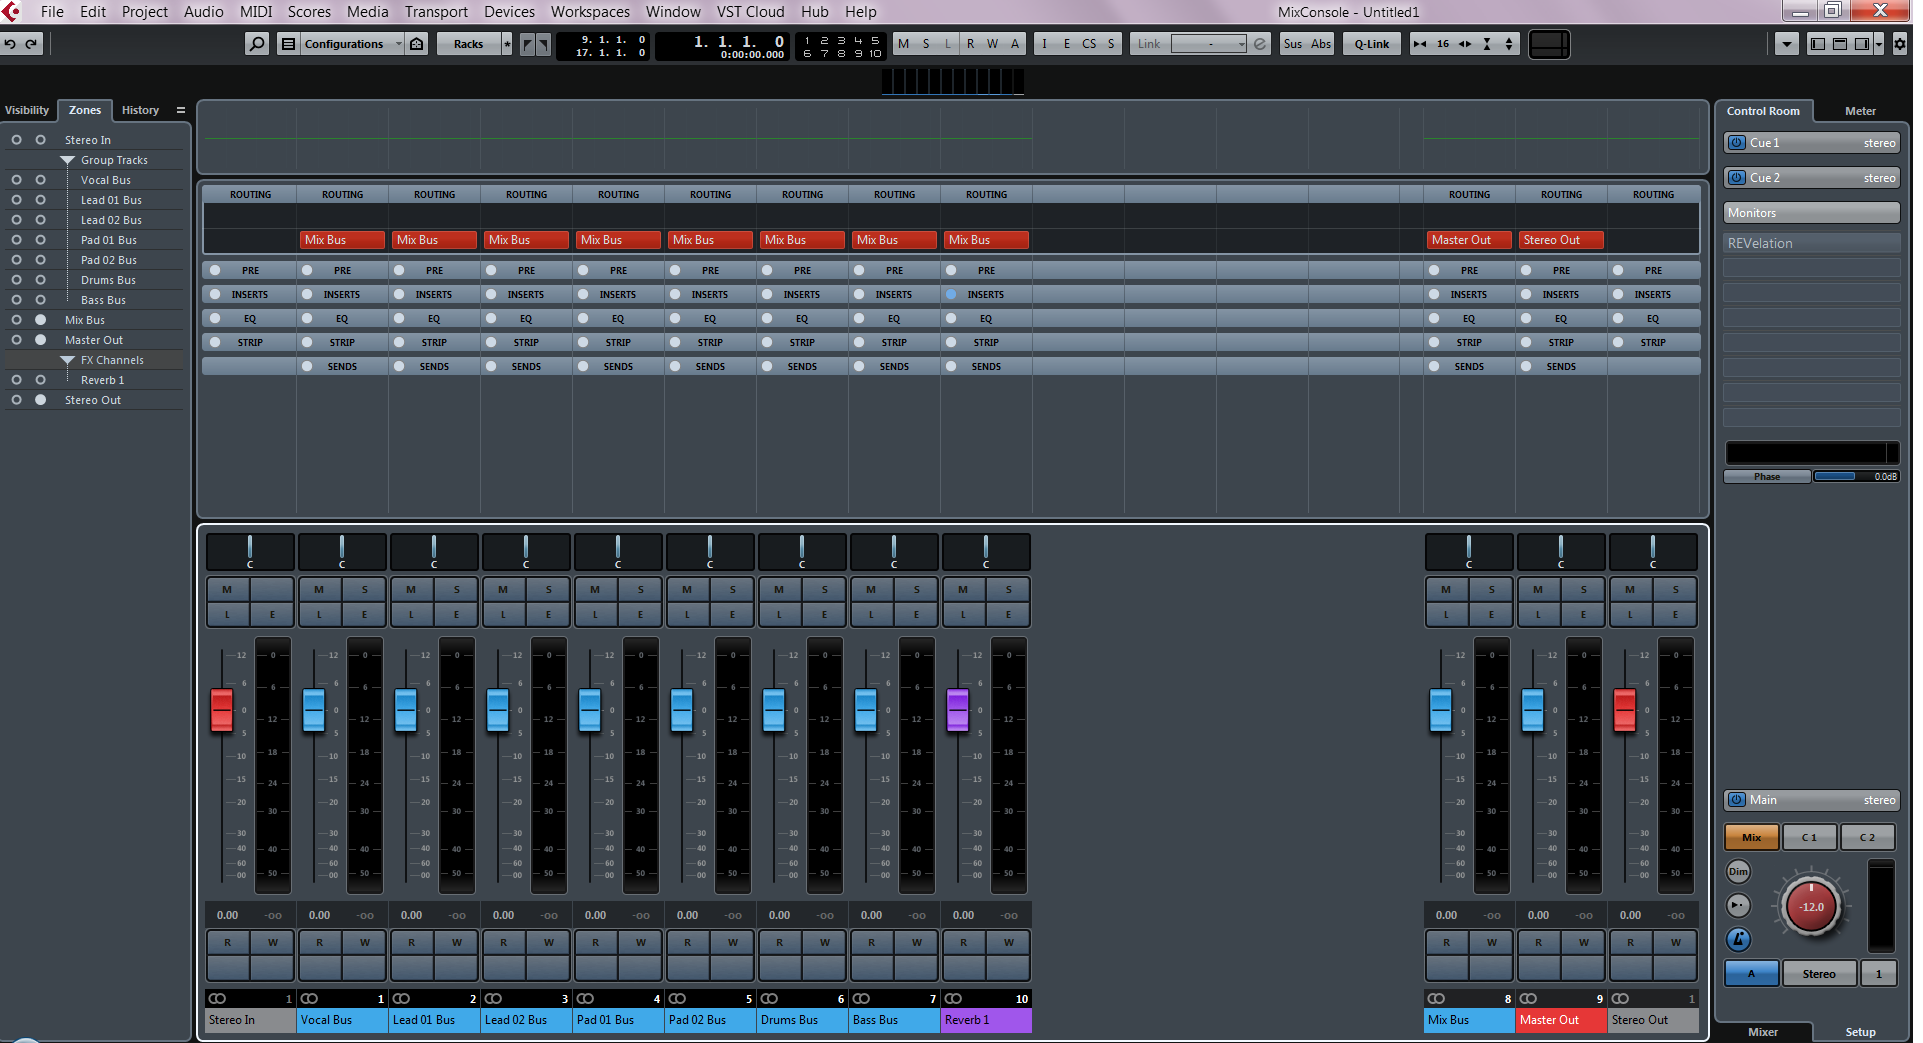Click the Racks button
The image size is (1923, 1043).
468,44
